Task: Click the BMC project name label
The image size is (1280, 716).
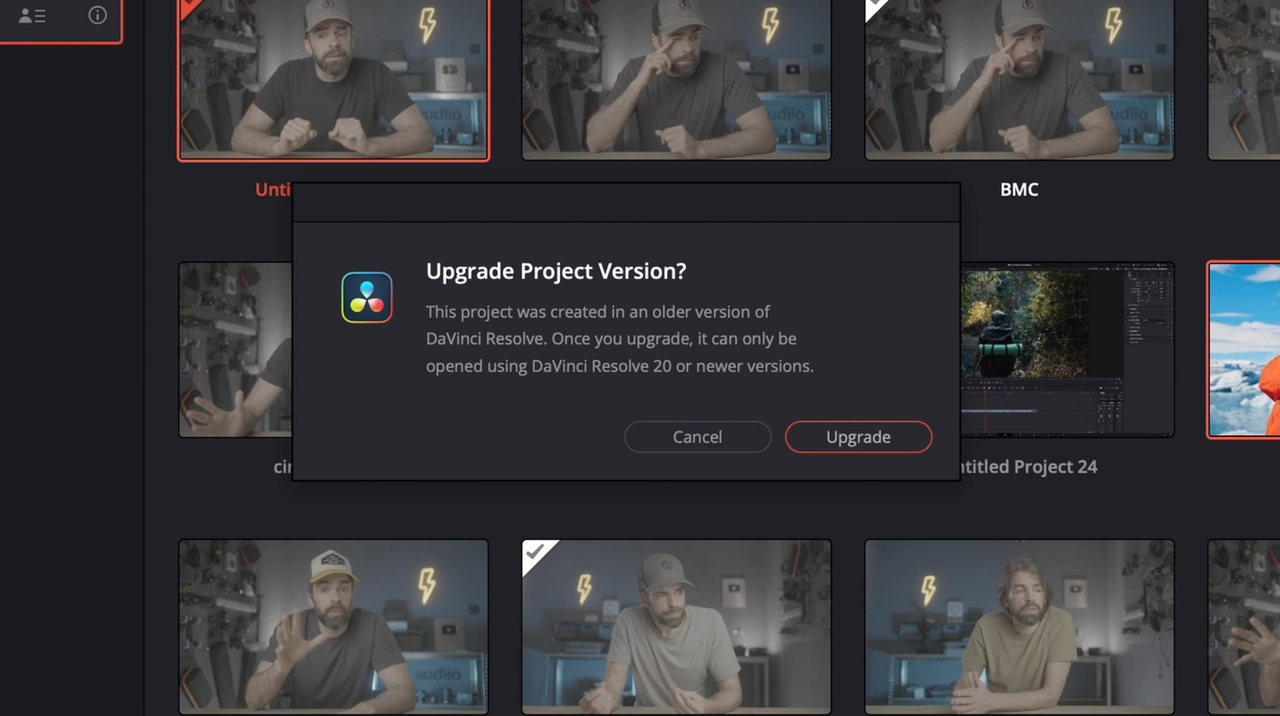Action: pyautogui.click(x=1019, y=189)
